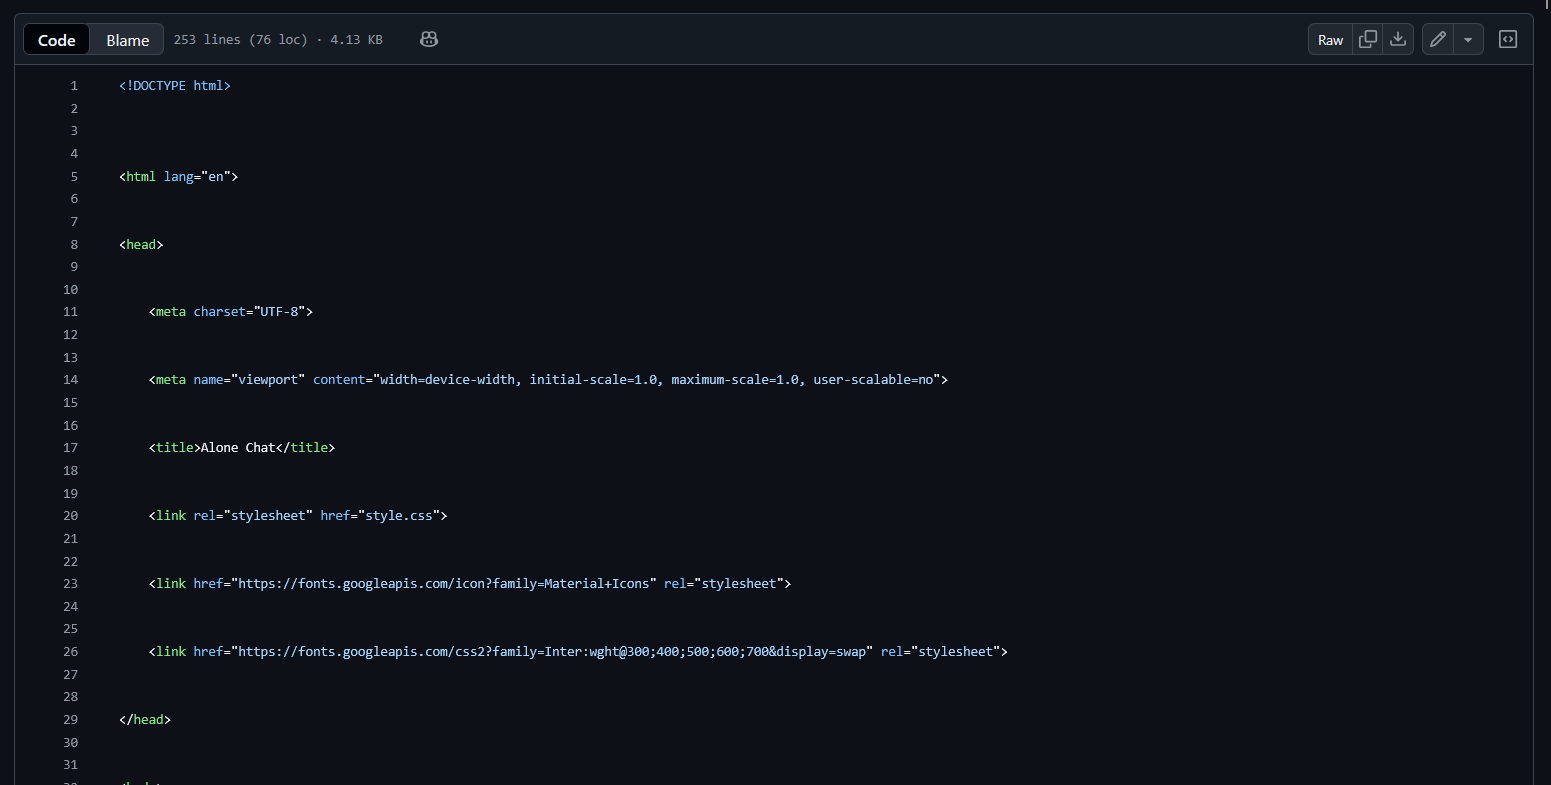Click the "Alone Chat" title text
Viewport: 1551px width, 785px height.
click(x=238, y=448)
